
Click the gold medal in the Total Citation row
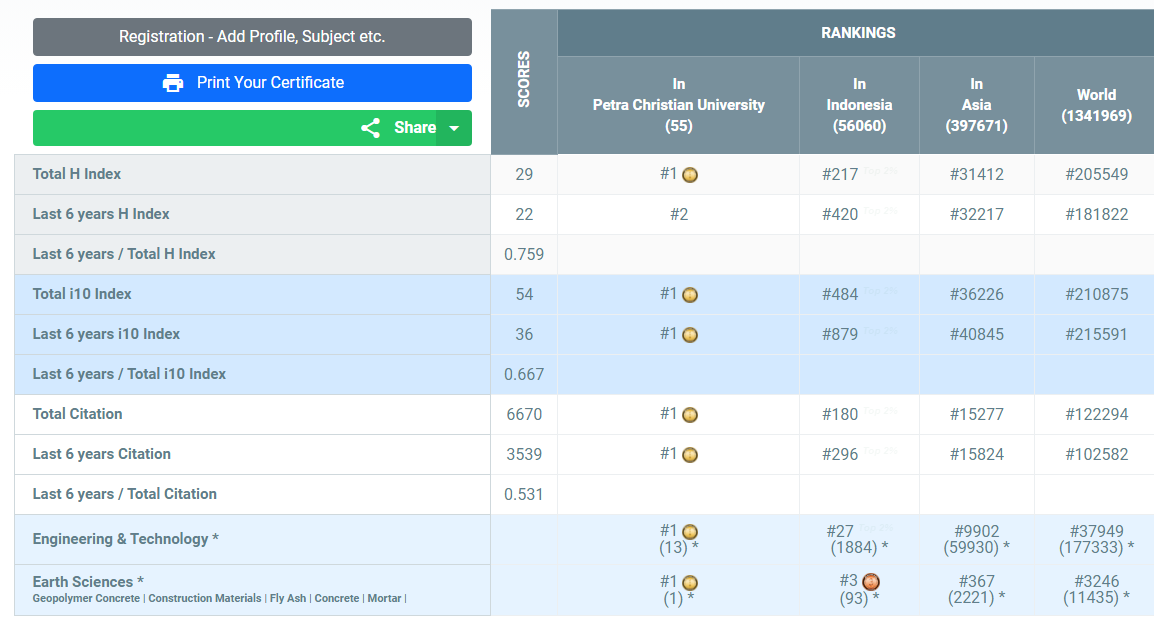(690, 415)
